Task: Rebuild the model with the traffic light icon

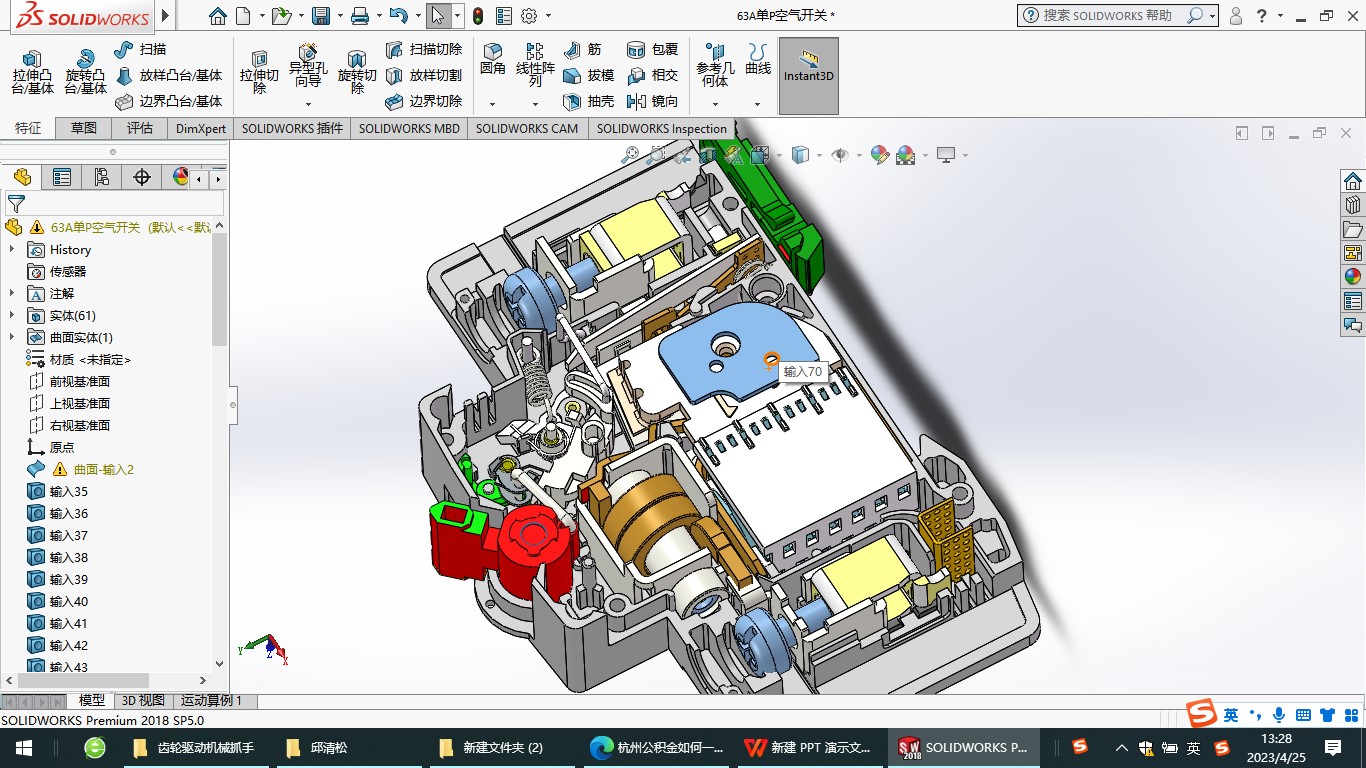Action: click(478, 16)
